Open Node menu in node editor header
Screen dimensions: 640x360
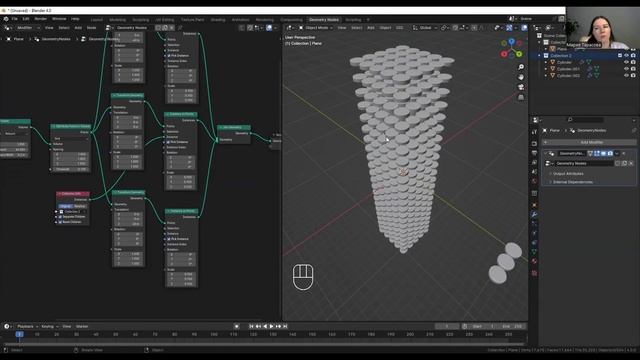[x=91, y=28]
